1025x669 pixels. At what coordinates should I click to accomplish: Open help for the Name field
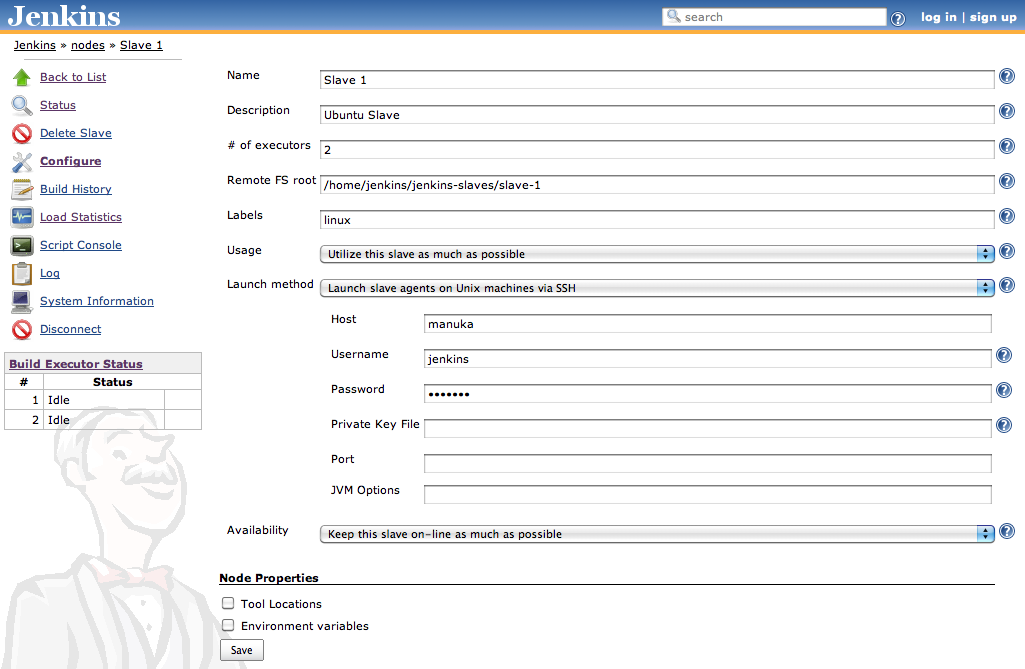pyautogui.click(x=1007, y=76)
